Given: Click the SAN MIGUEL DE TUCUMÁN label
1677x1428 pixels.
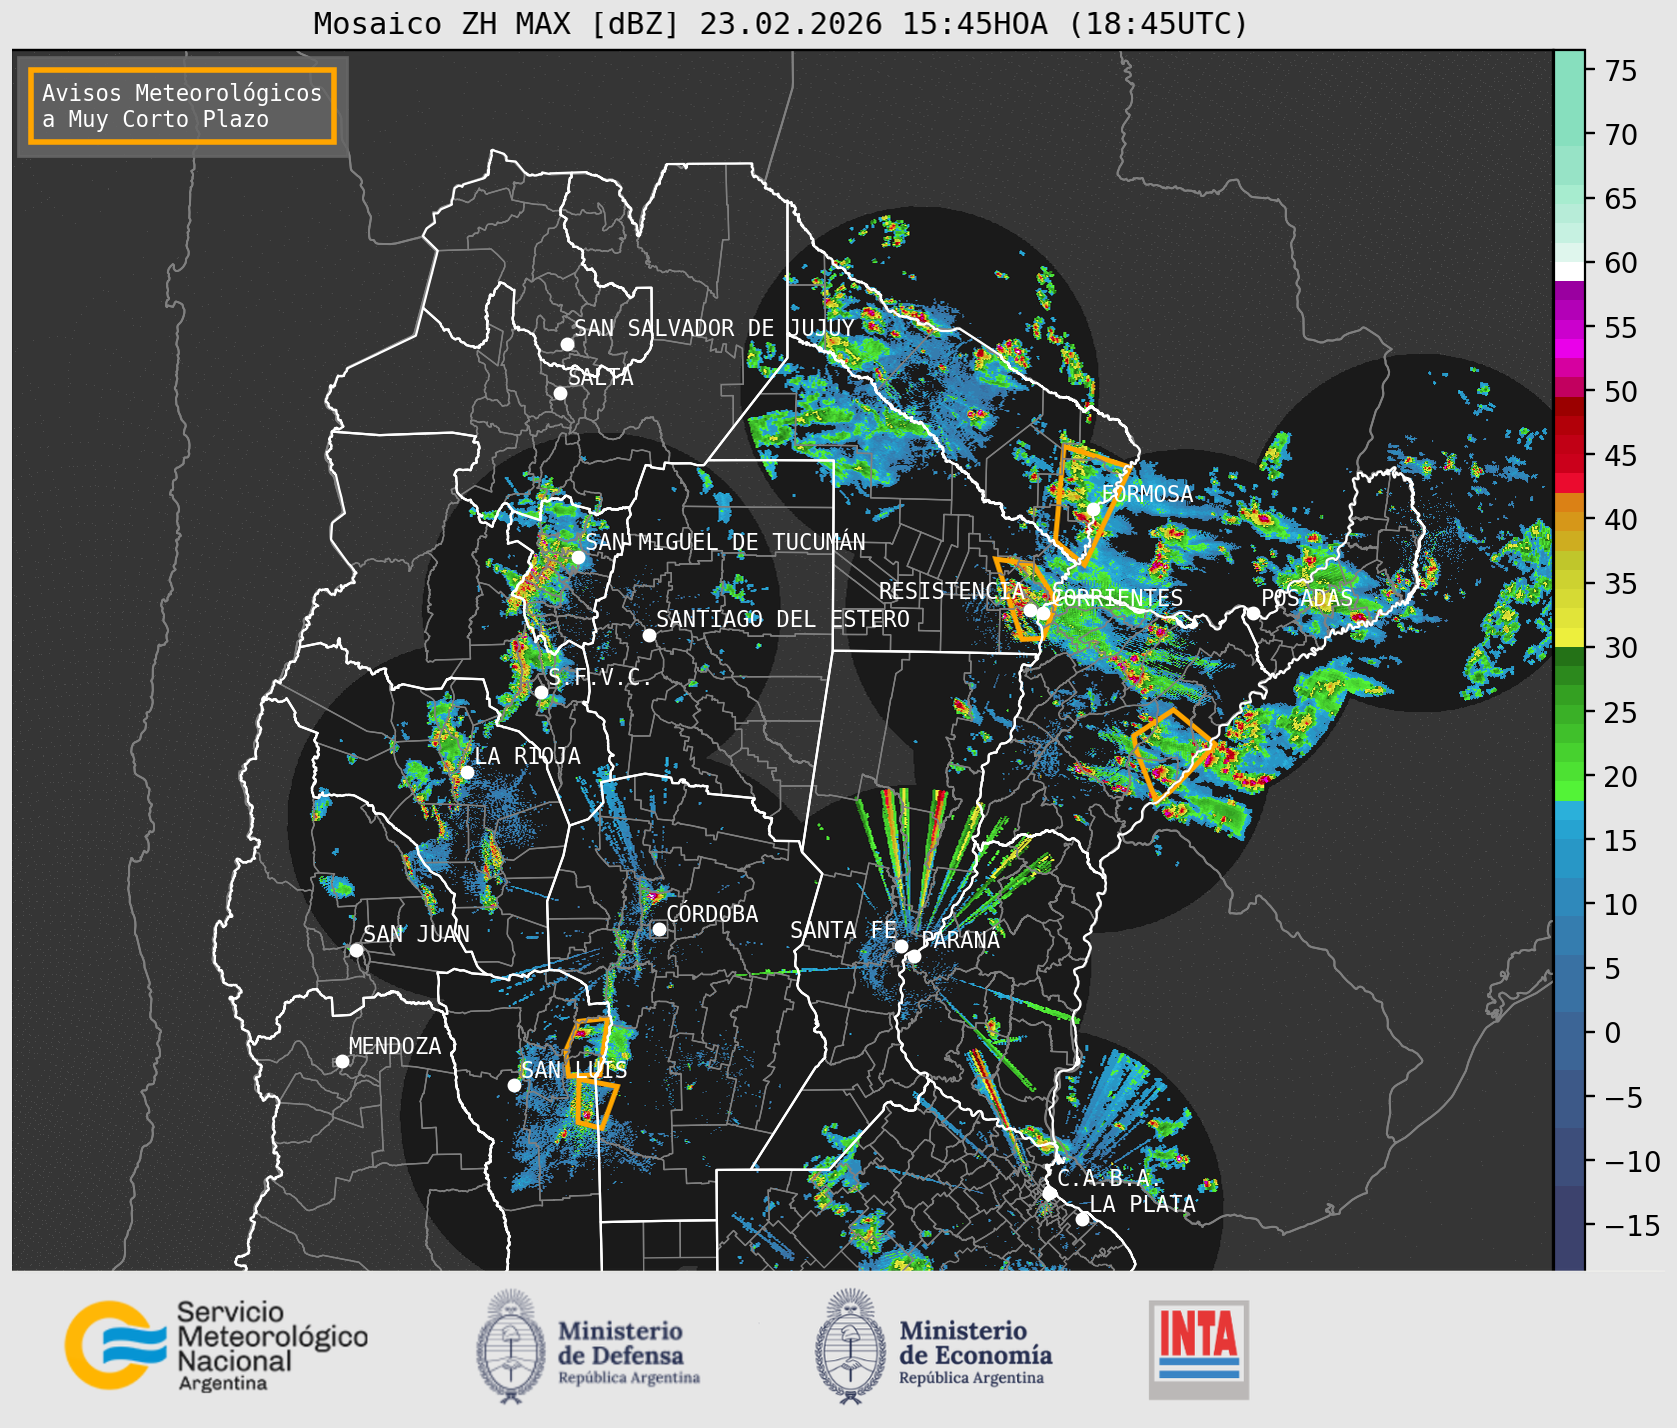Looking at the screenshot, I should (x=725, y=542).
